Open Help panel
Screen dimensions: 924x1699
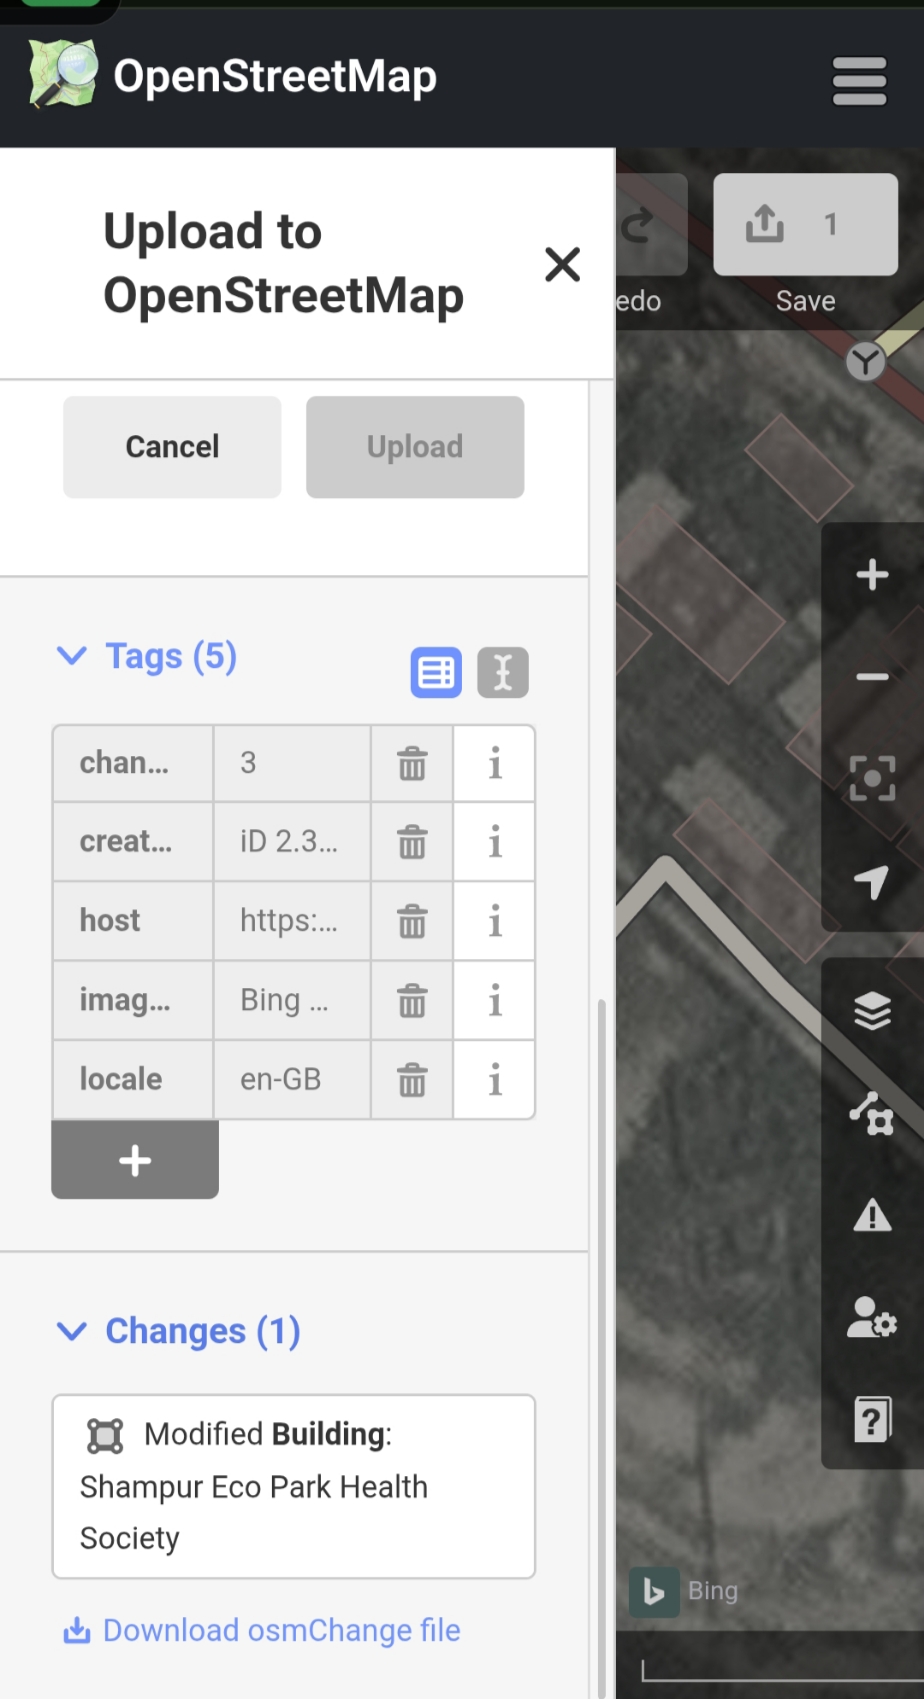click(x=872, y=1419)
